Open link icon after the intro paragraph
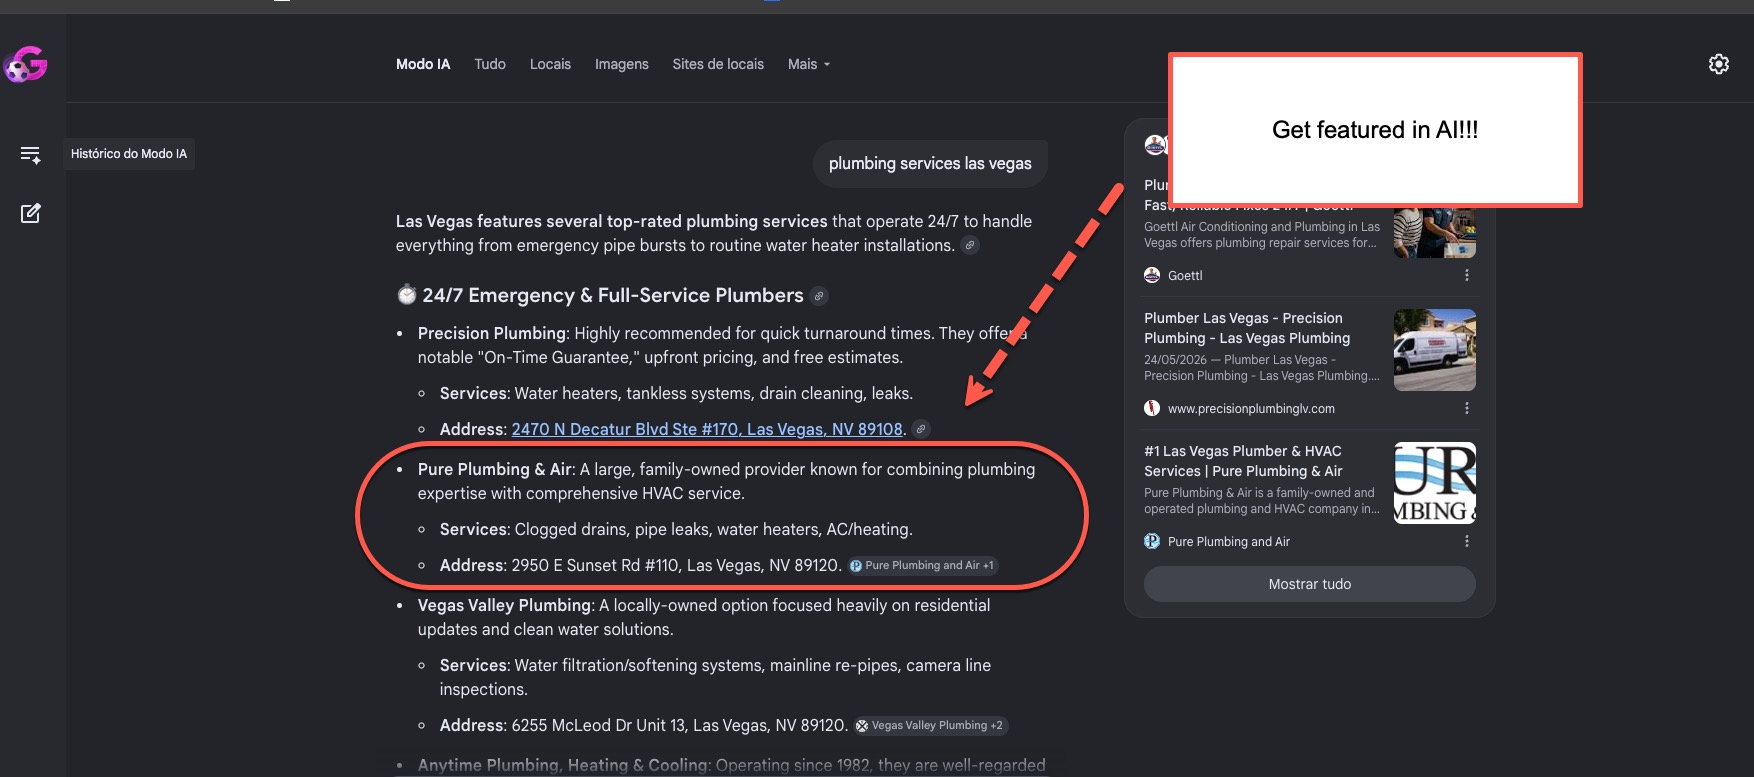The image size is (1754, 777). tap(969, 245)
